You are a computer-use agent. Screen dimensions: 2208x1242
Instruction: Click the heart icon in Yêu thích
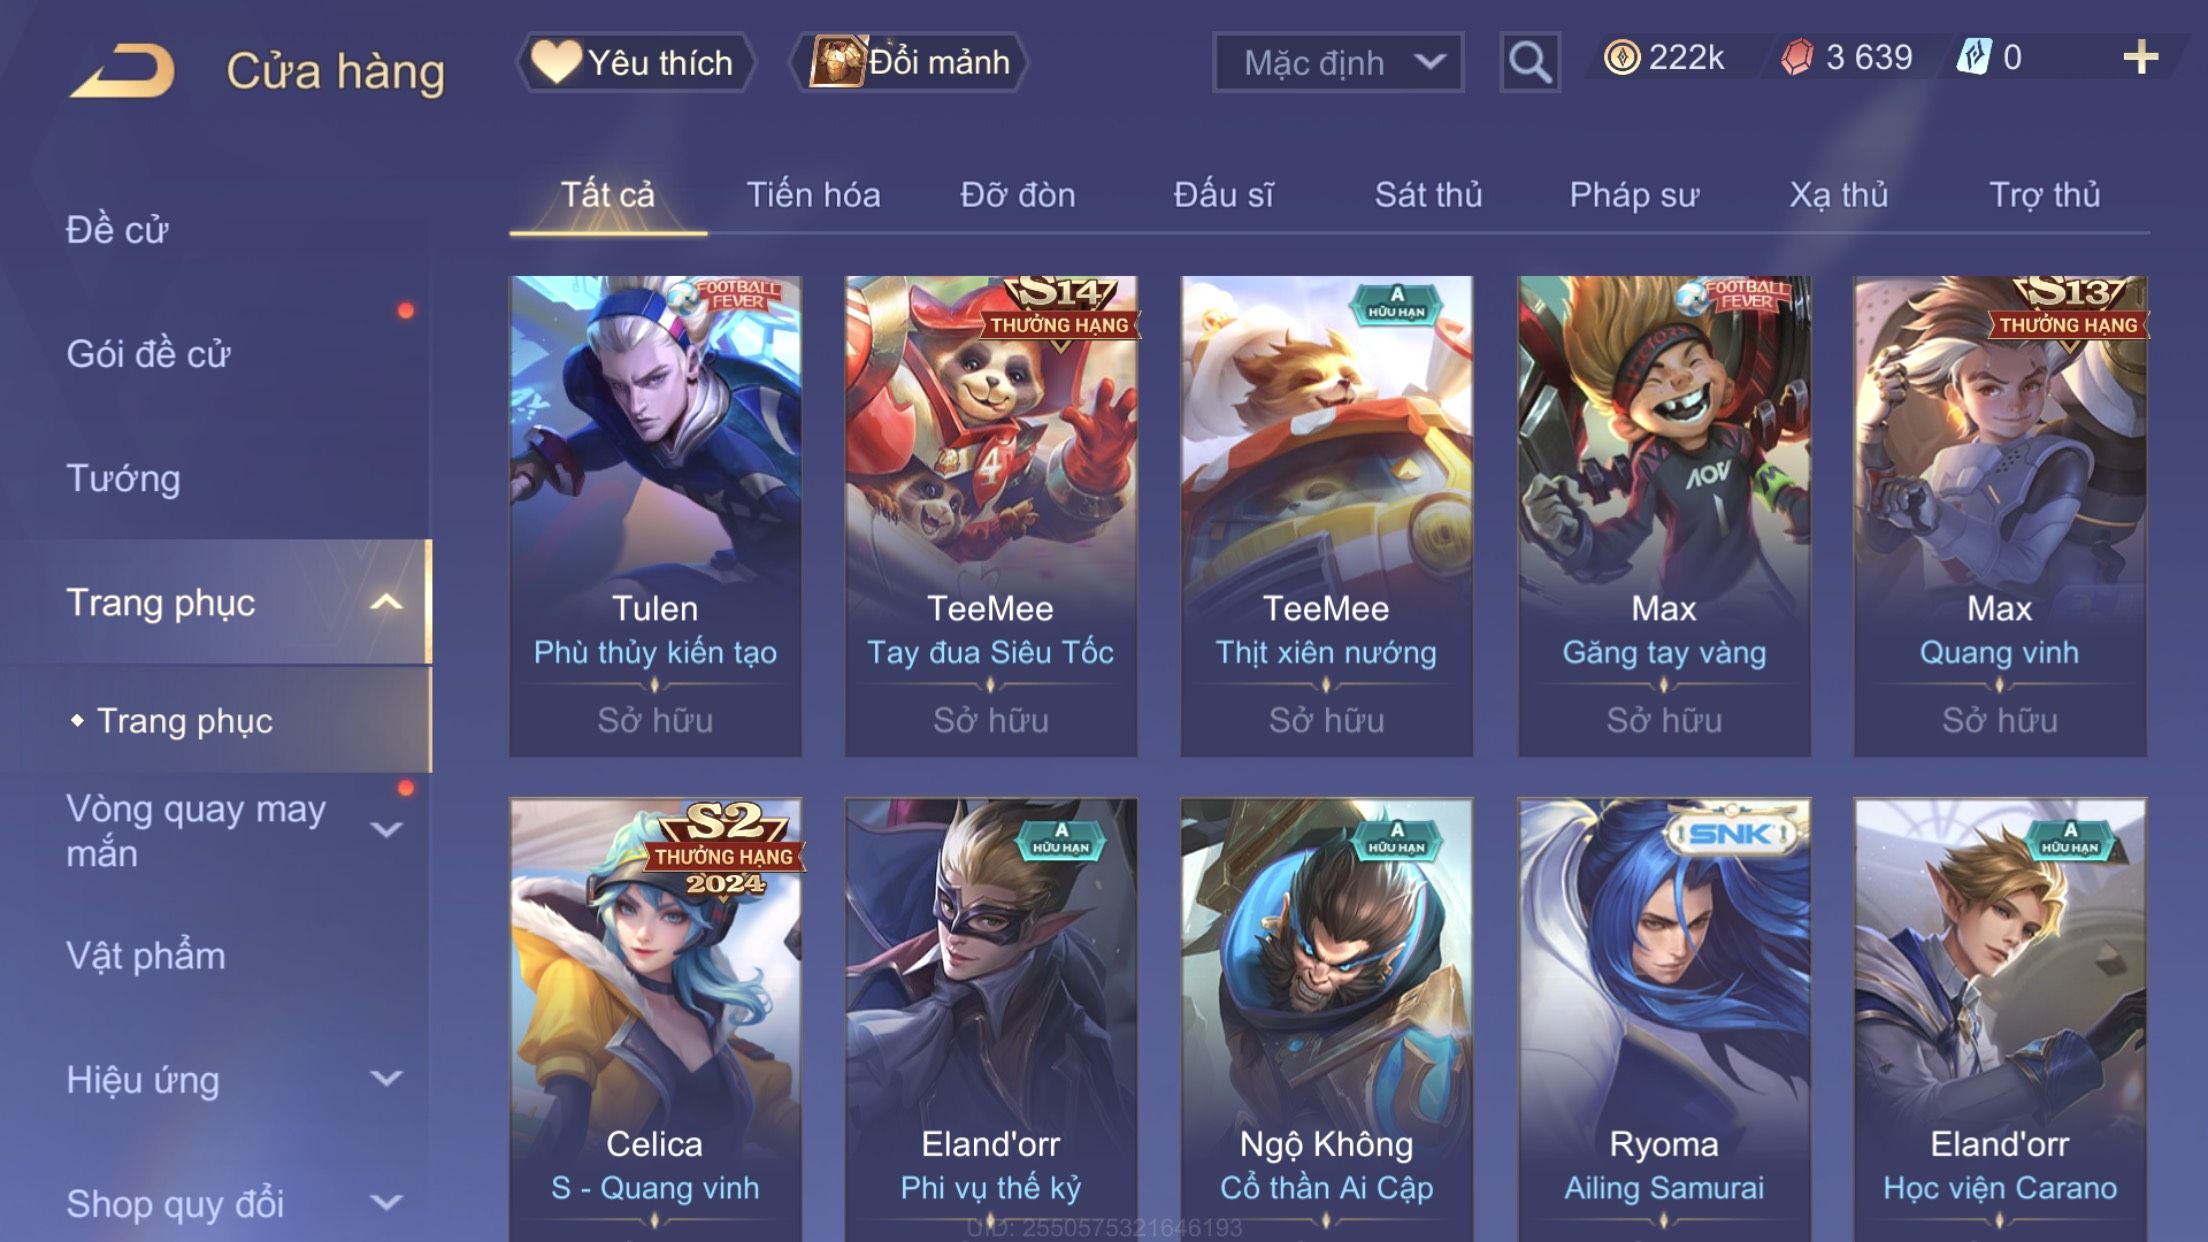[x=555, y=61]
